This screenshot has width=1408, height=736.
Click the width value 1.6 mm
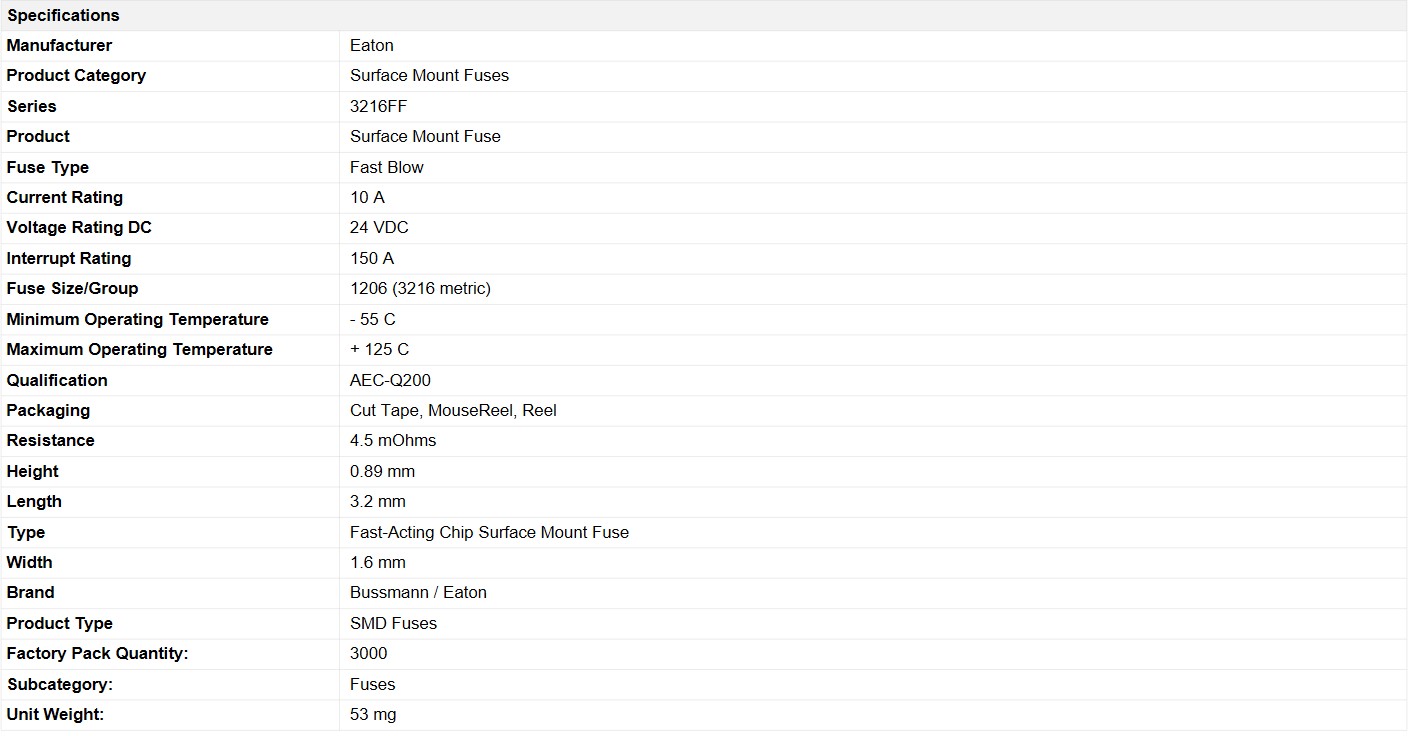pyautogui.click(x=378, y=562)
